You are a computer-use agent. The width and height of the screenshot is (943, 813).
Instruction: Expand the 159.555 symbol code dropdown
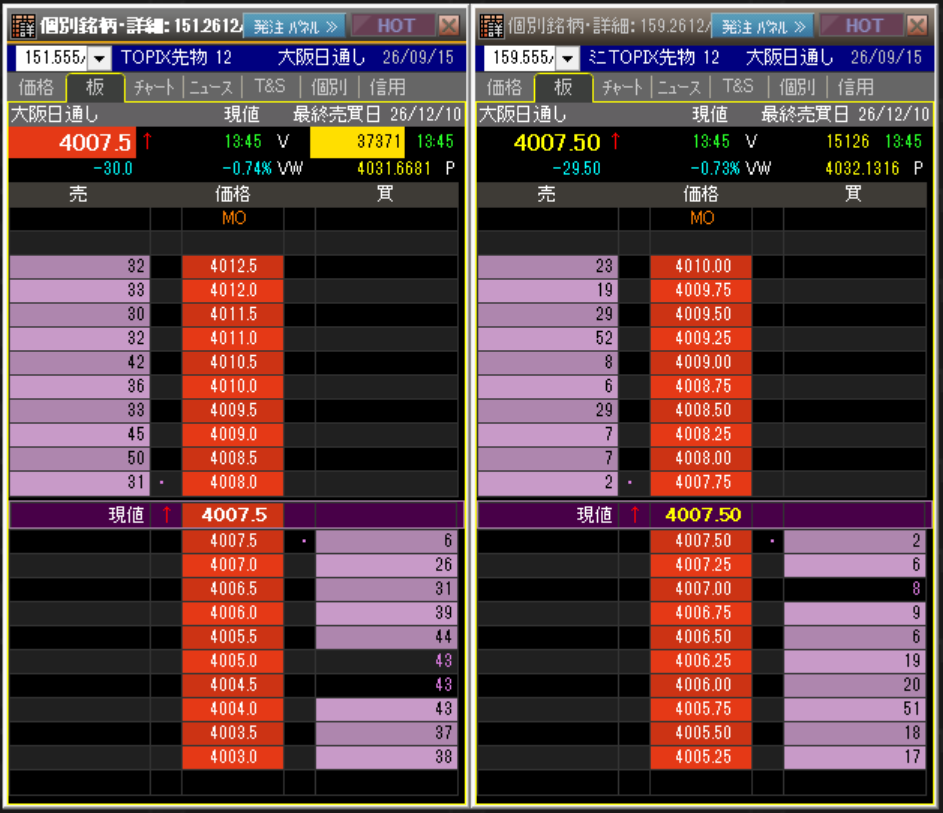[x=568, y=58]
